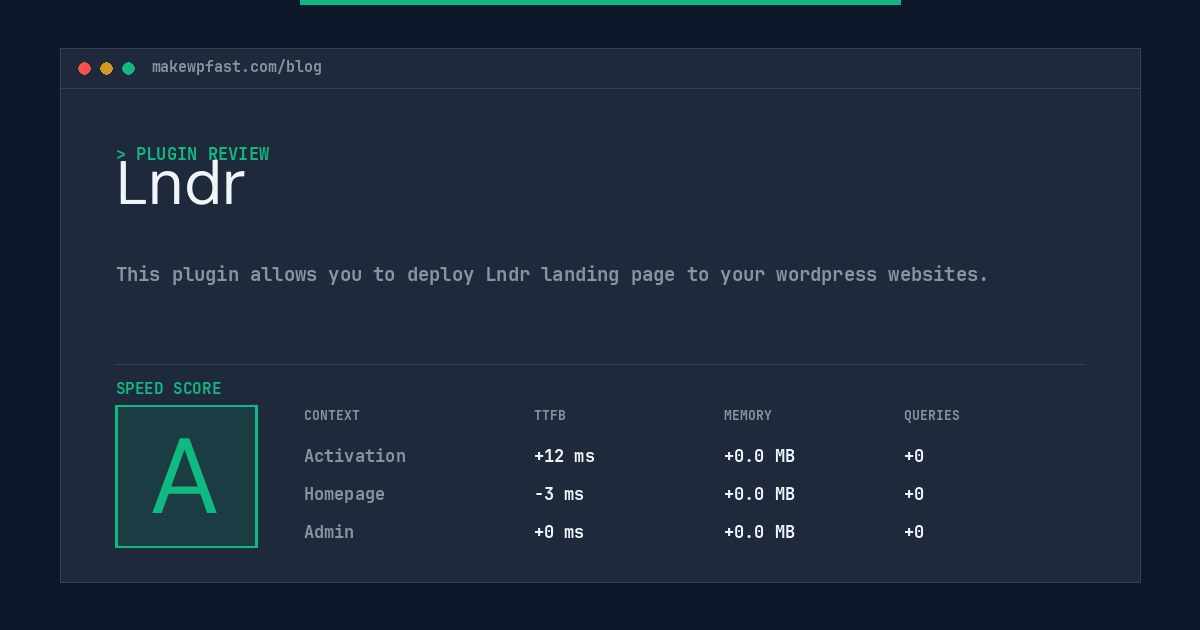Click the "-3 ms" TTFB value

(559, 494)
